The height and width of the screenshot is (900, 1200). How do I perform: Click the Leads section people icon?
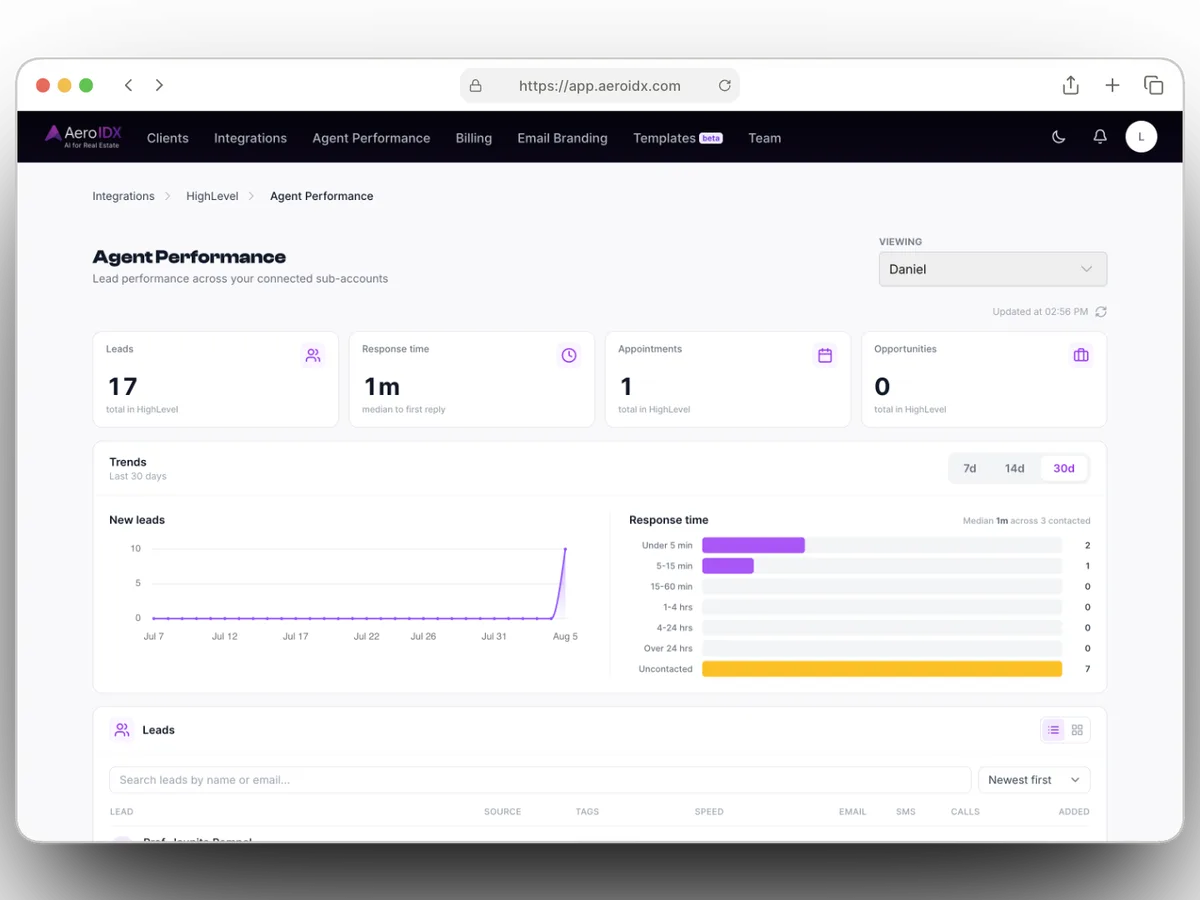pyautogui.click(x=122, y=730)
